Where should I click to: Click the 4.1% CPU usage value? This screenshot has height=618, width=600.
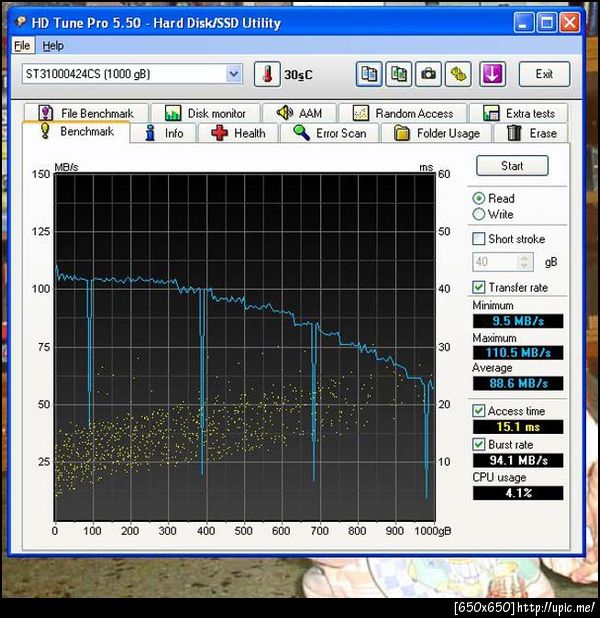[518, 493]
